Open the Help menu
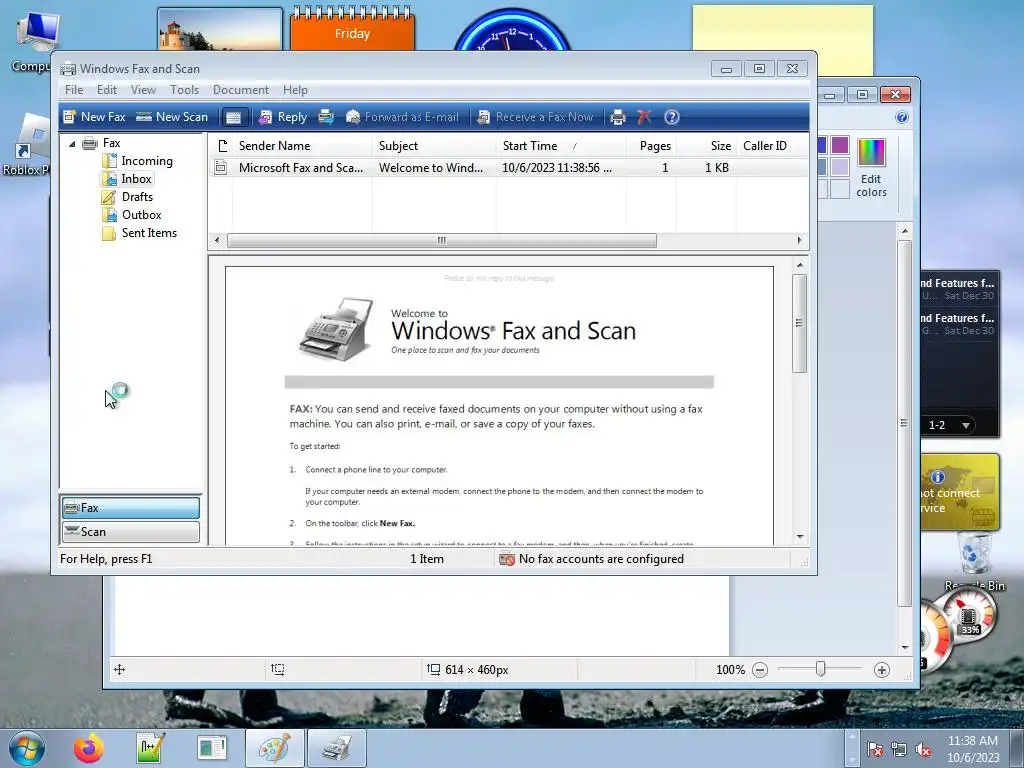The height and width of the screenshot is (768, 1024). 295,89
